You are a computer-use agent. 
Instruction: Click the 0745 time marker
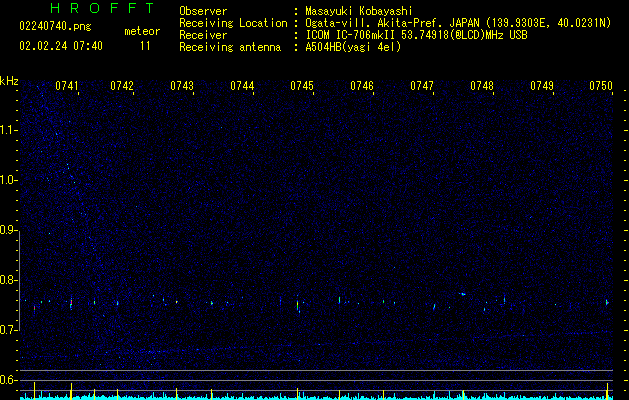tap(302, 86)
